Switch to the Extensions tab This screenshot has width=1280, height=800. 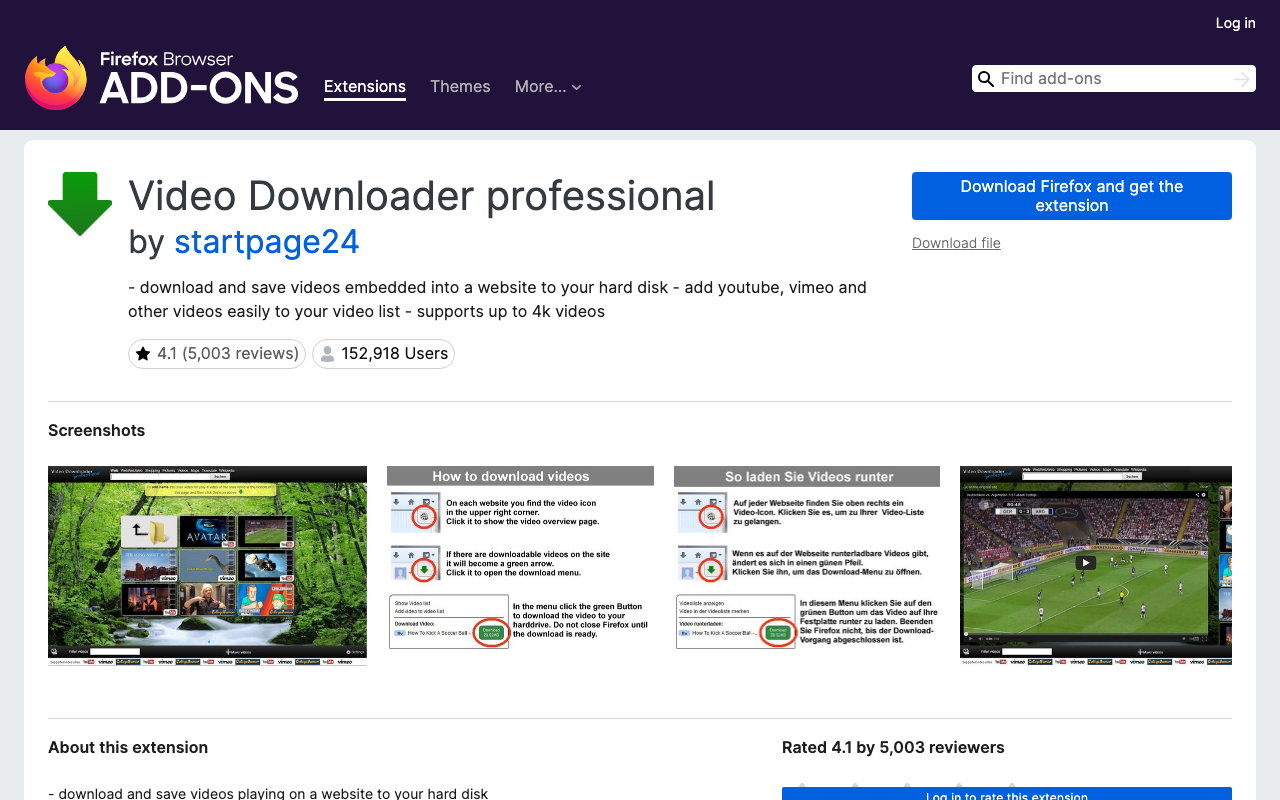[x=364, y=87]
